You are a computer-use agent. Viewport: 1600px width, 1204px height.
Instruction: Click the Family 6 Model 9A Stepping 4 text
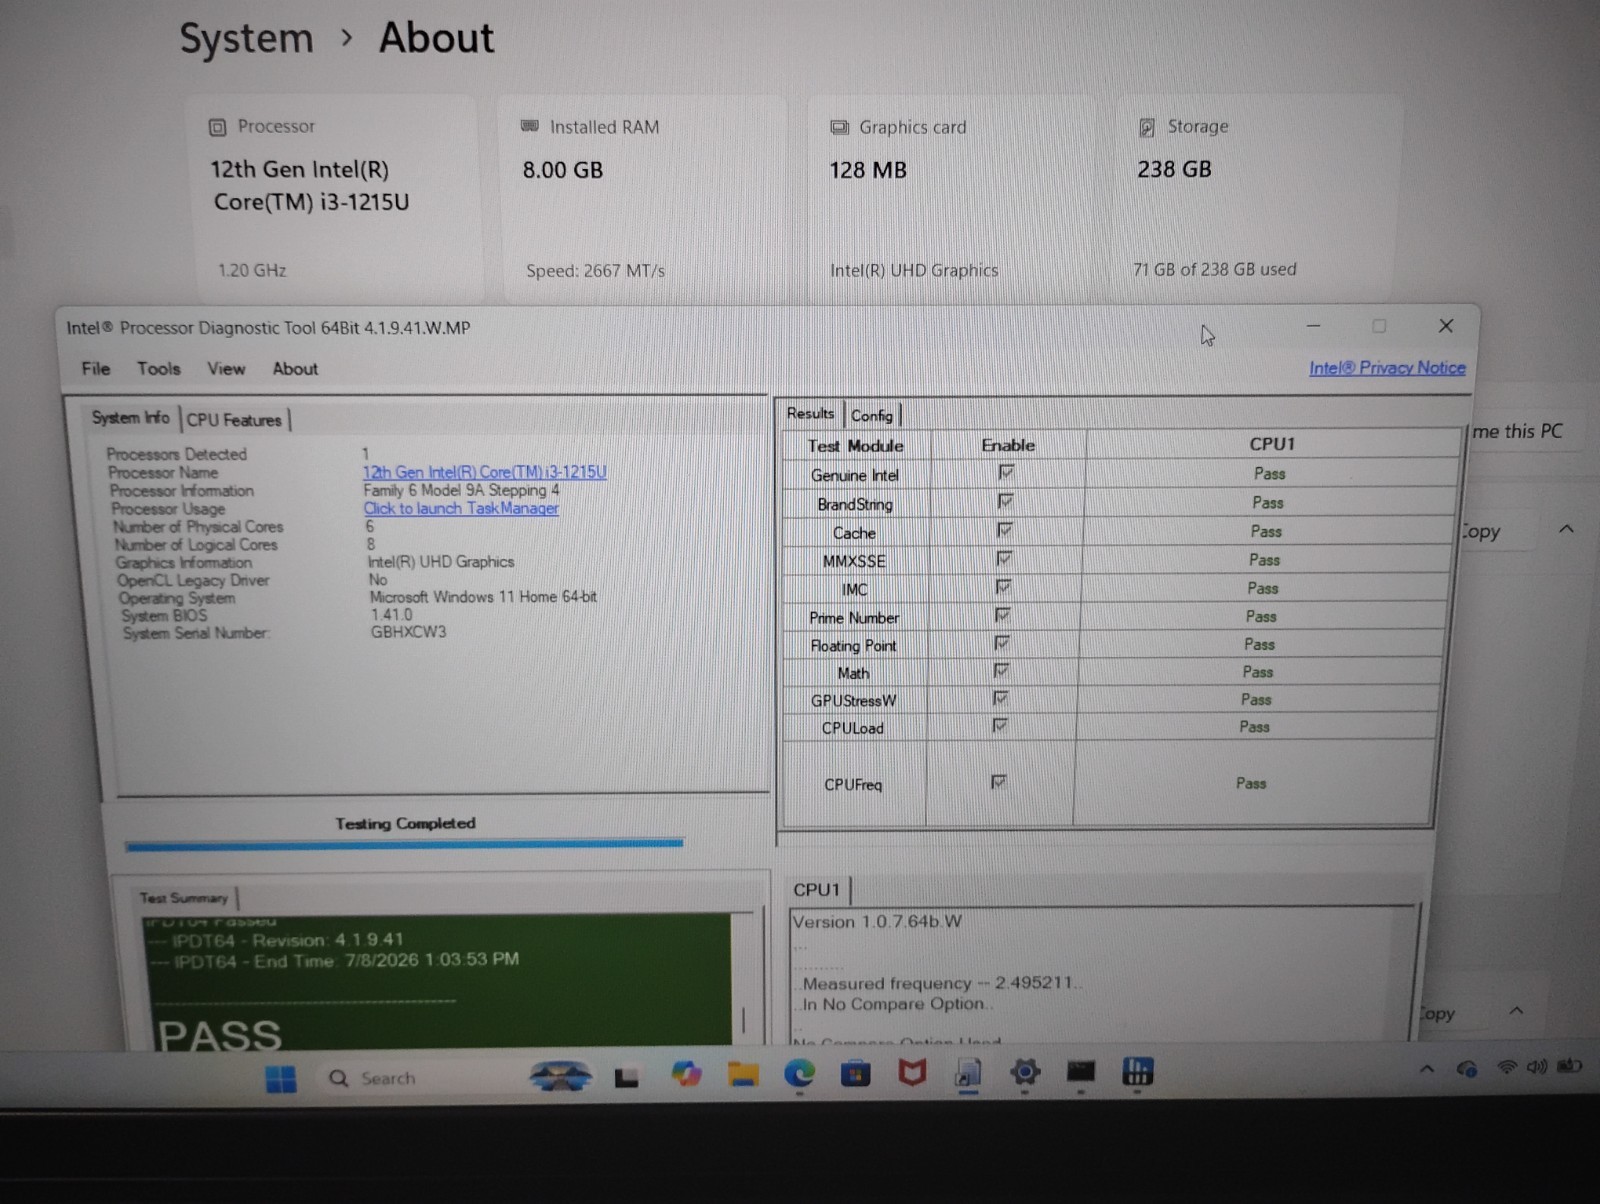pyautogui.click(x=461, y=490)
